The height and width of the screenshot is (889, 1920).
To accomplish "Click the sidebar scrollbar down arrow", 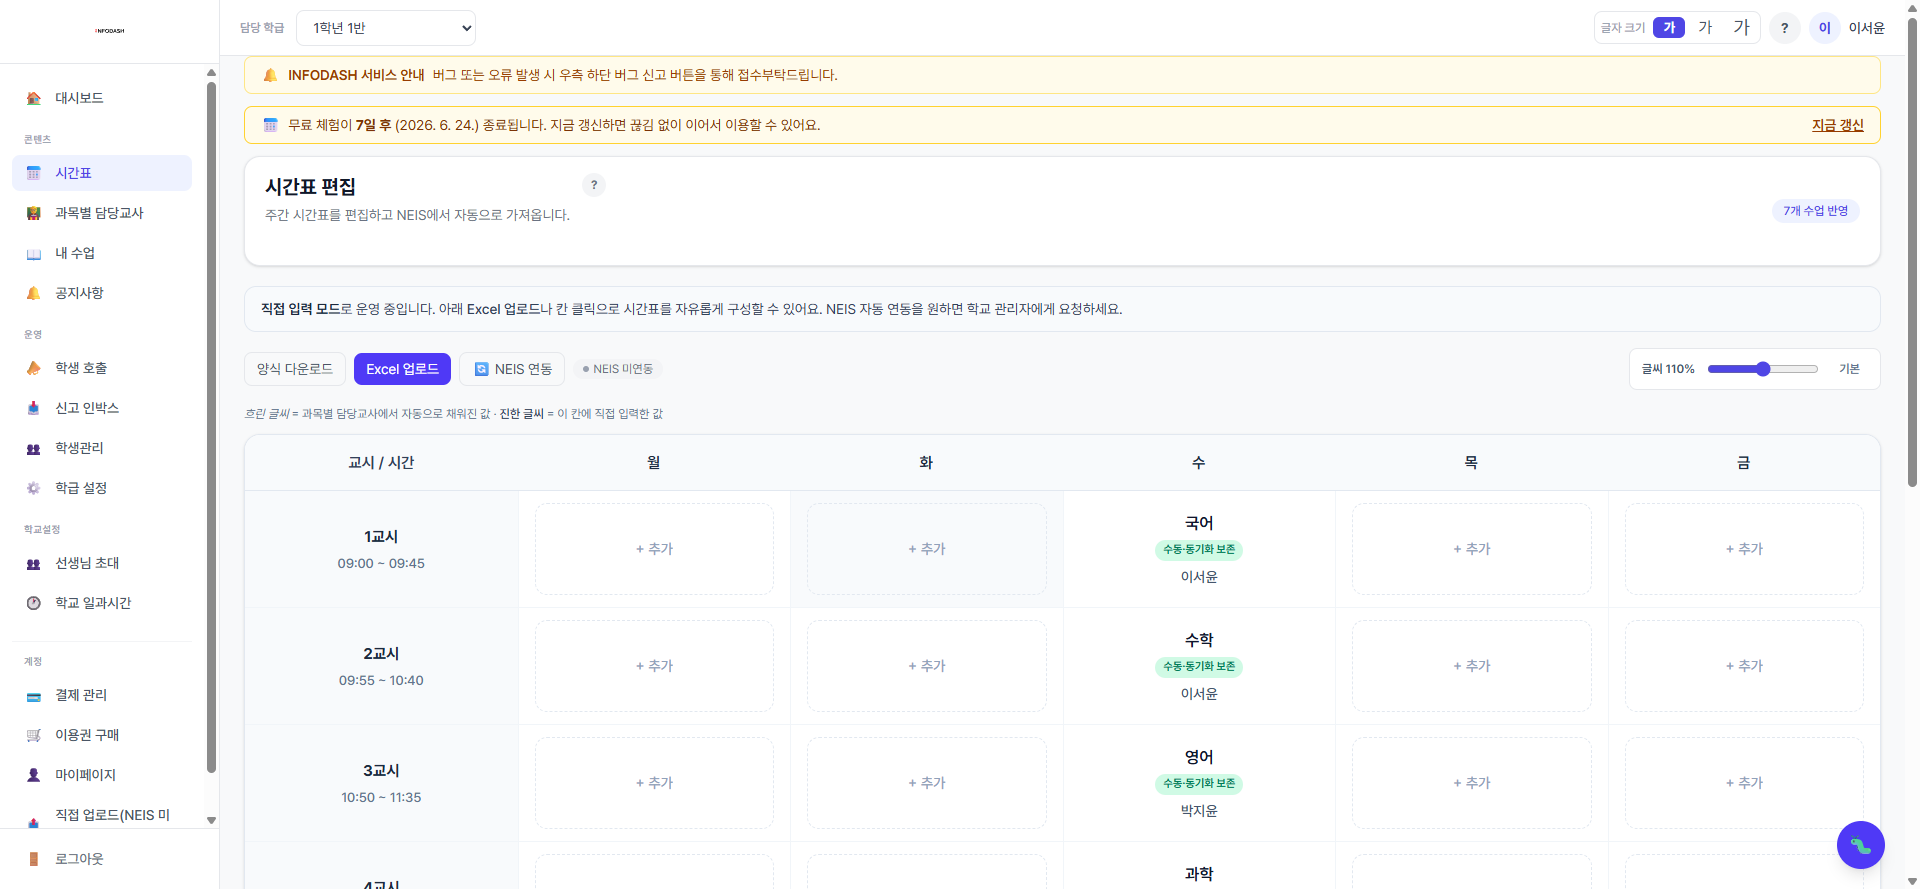I will [x=211, y=820].
